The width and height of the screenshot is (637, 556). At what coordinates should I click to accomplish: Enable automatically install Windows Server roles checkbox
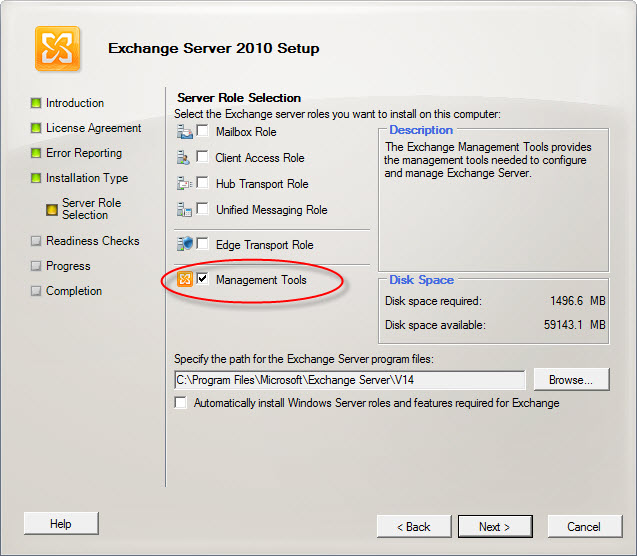pyautogui.click(x=180, y=402)
